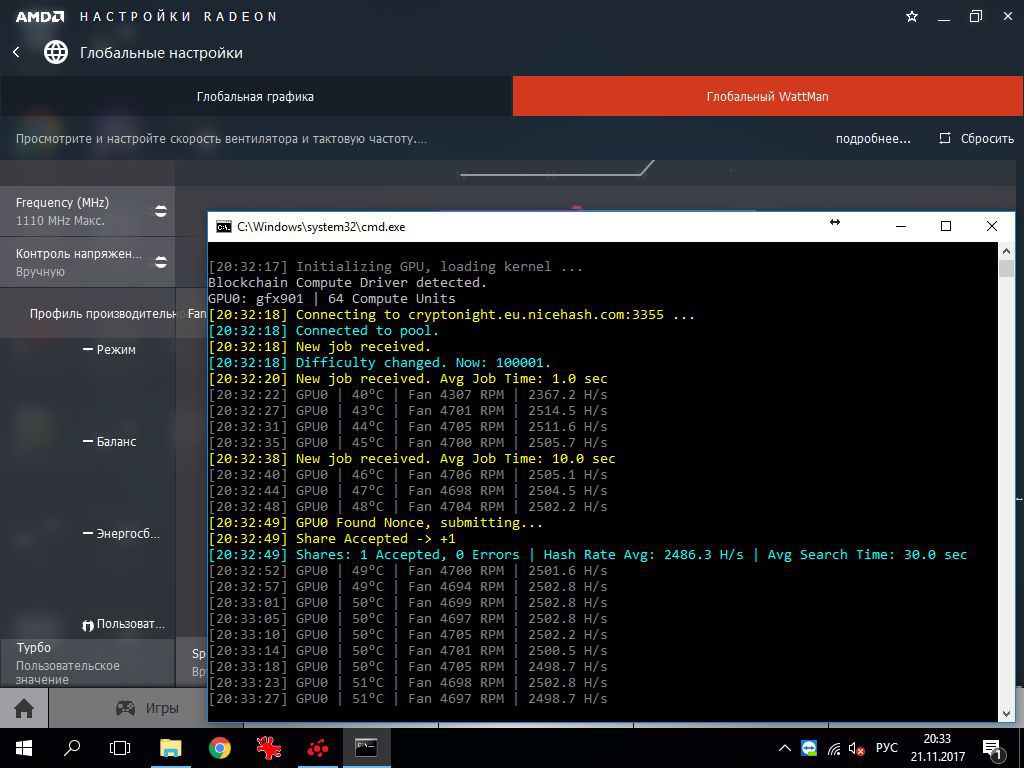Close the cmd.exe window
This screenshot has width=1024, height=768.
coord(991,226)
